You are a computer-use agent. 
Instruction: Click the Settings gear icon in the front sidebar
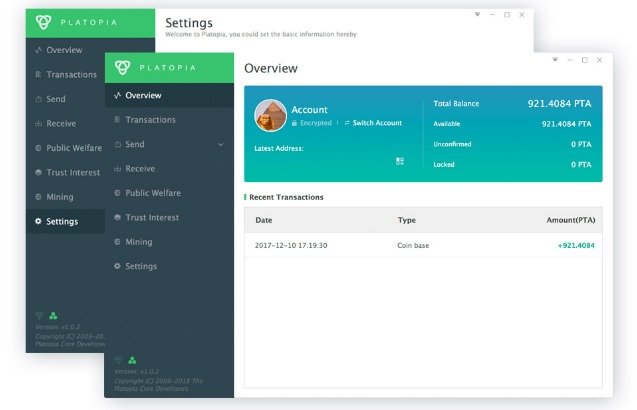[117, 266]
